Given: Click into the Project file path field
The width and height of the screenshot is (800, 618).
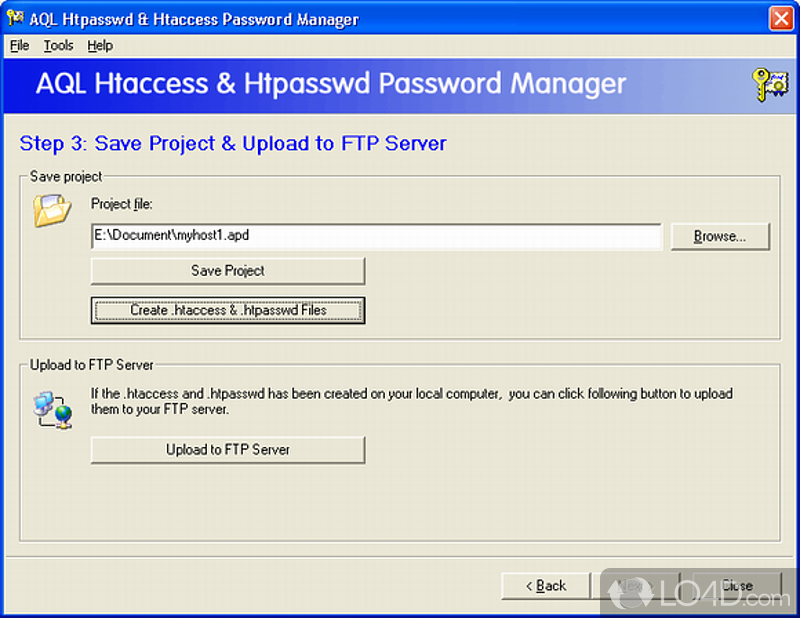Looking at the screenshot, I should [x=377, y=236].
